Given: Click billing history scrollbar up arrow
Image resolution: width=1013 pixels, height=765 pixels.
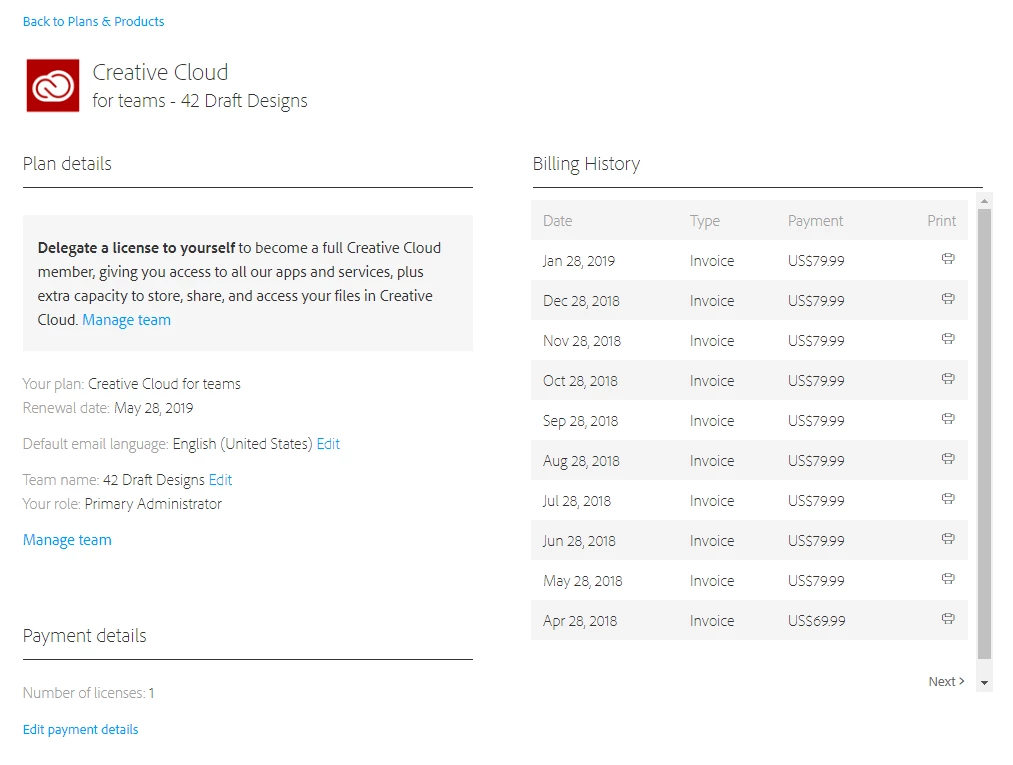Looking at the screenshot, I should pyautogui.click(x=985, y=201).
